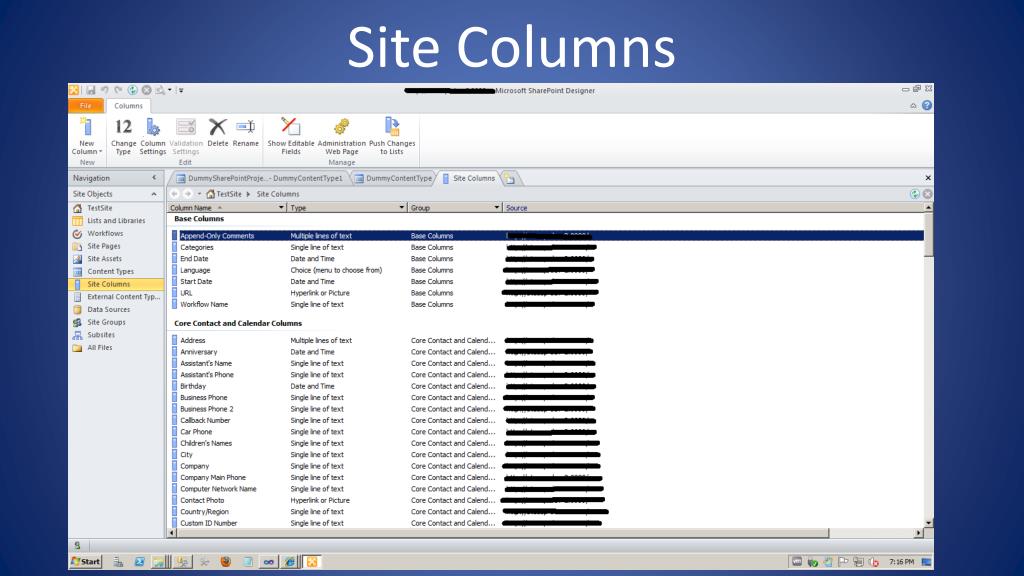The image size is (1024, 576).
Task: Select the Categories column row
Action: (x=547, y=248)
